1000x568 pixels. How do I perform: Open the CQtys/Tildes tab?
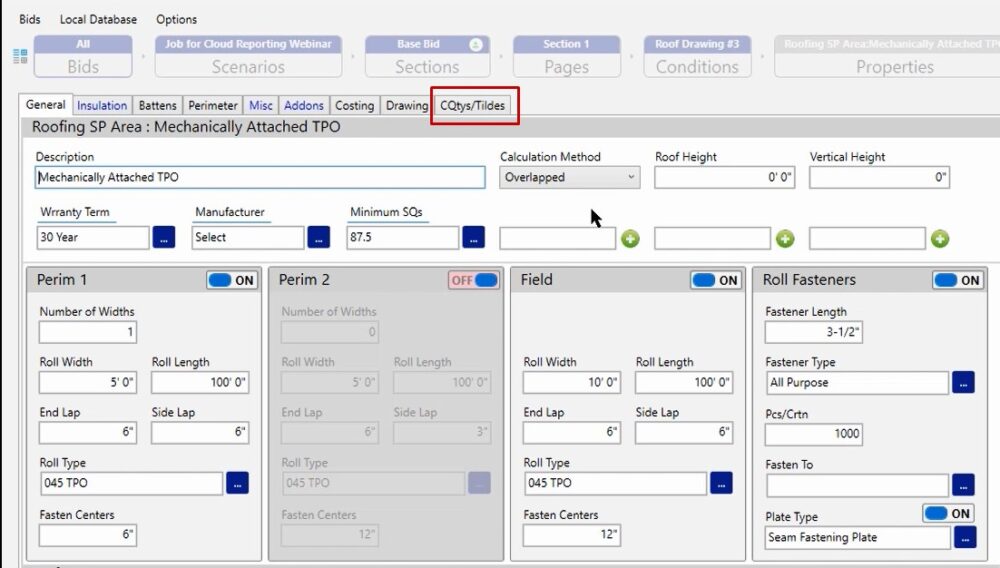coord(473,106)
